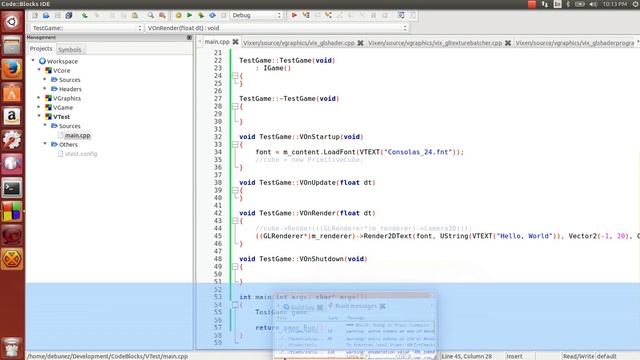640x360 pixels.
Task: Fold the VOnUpdate block at line 39
Action: [235, 190]
